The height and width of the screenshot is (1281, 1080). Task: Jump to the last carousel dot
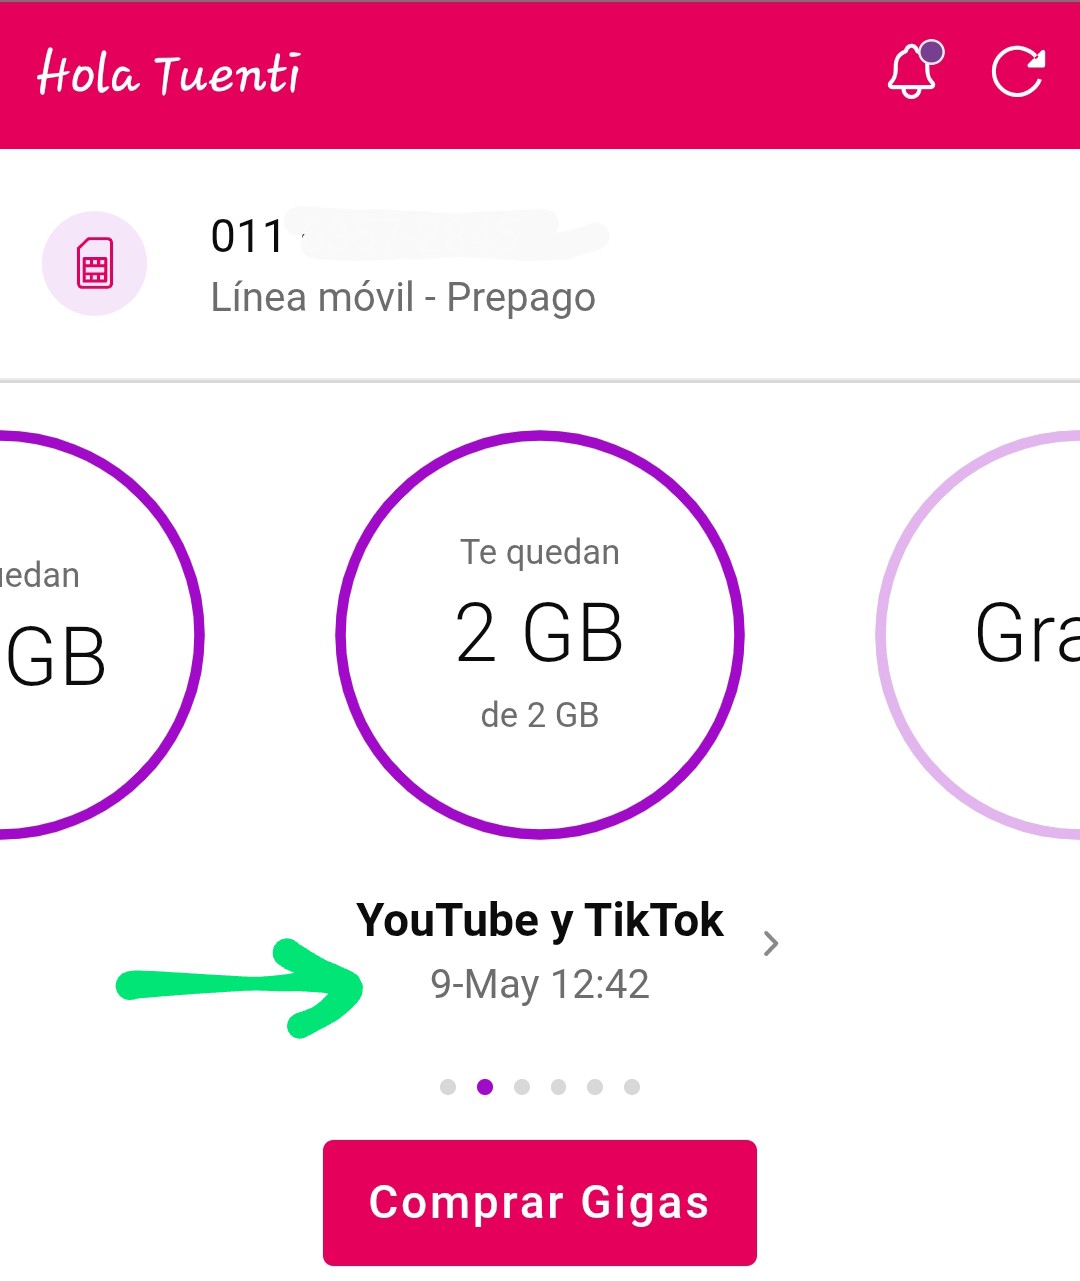coord(632,1087)
